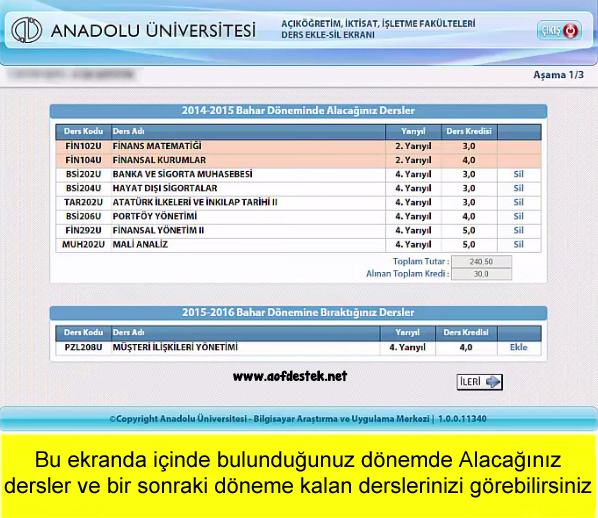Select course code FİN102U
The image size is (598, 518).
pos(84,146)
